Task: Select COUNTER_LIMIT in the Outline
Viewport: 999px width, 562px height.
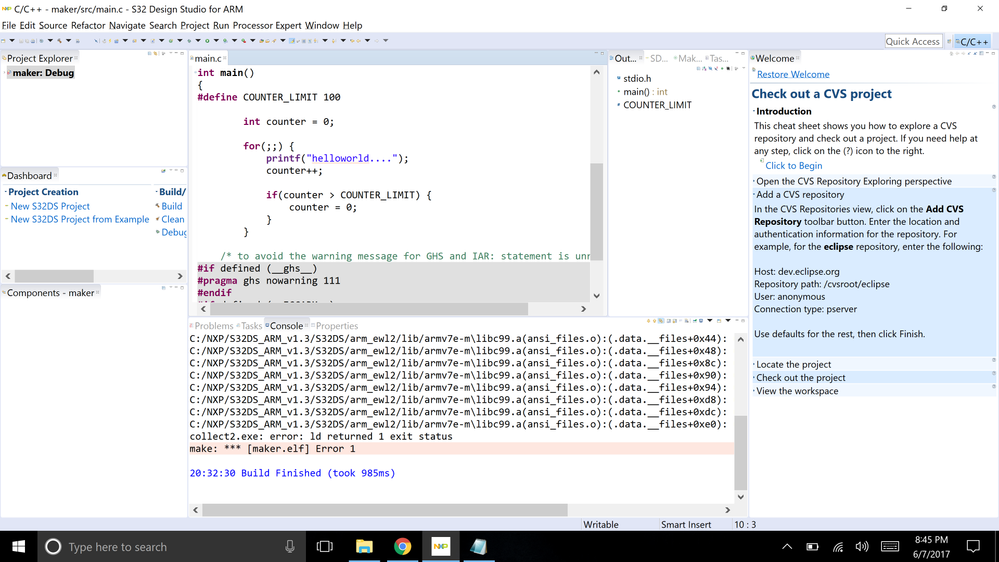Action: coord(657,105)
